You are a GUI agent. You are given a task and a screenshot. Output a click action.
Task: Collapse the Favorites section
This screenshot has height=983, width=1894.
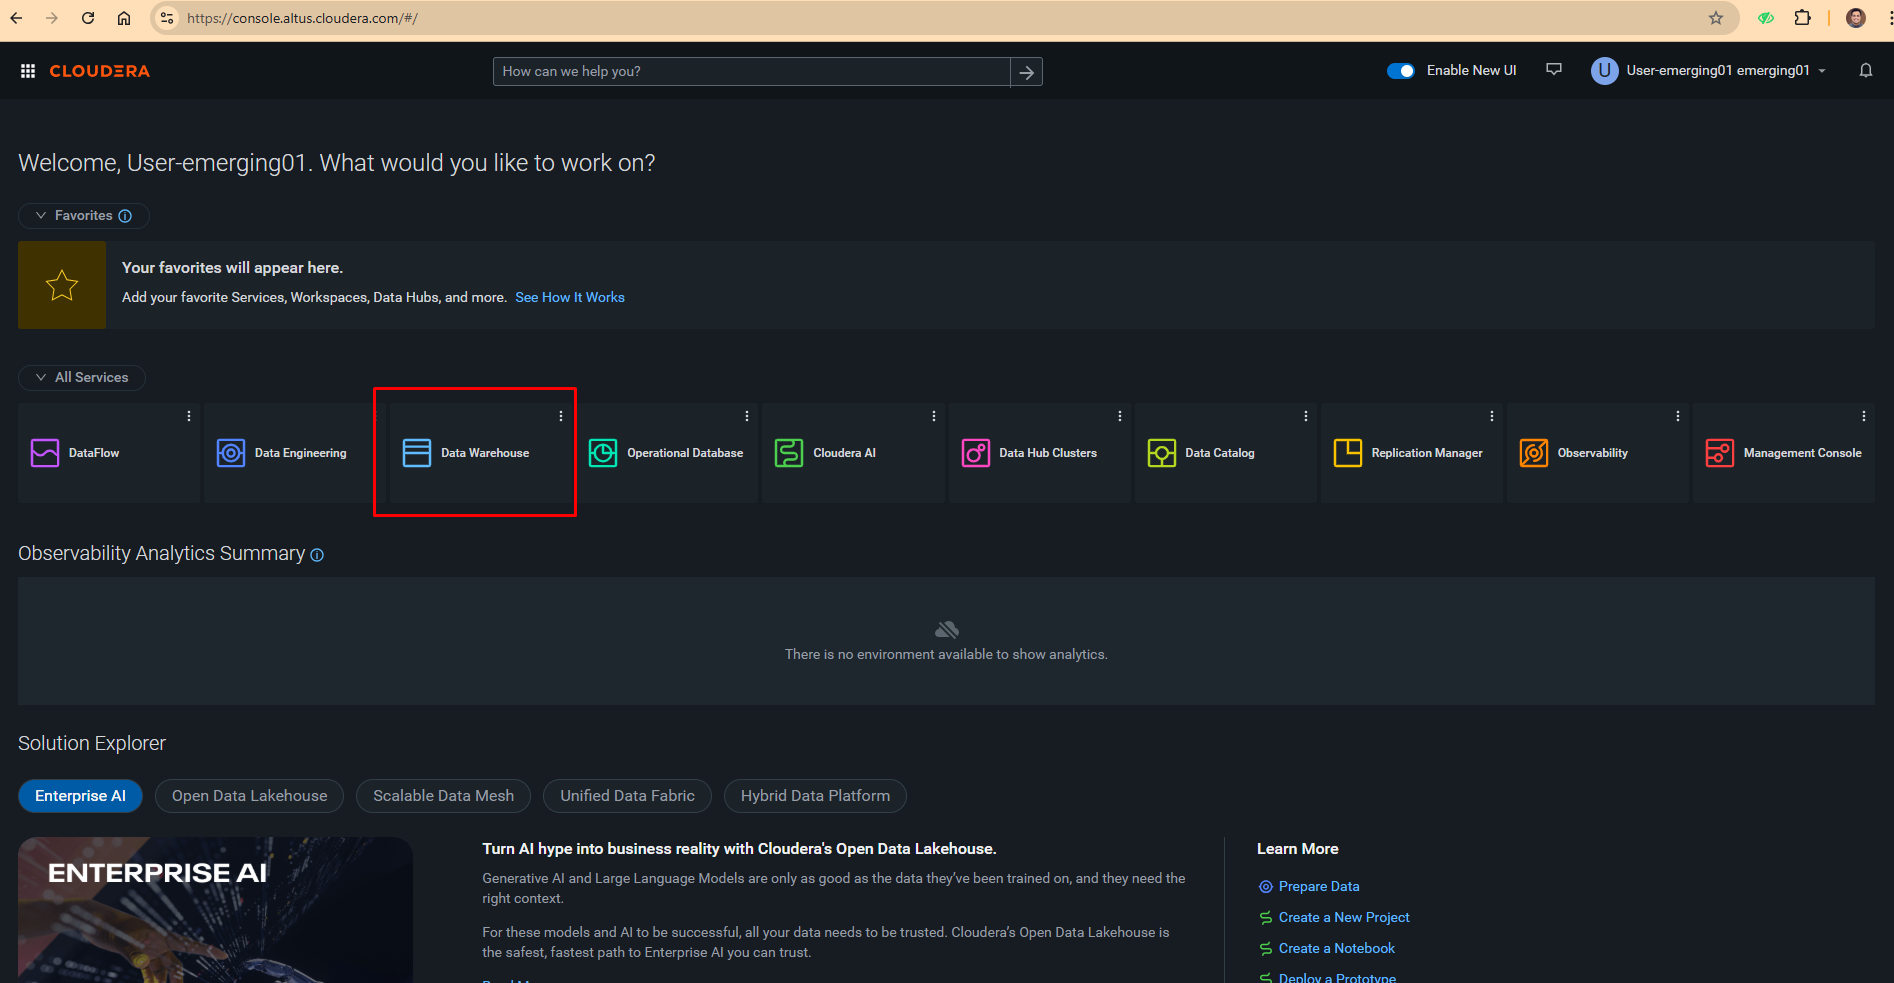(x=41, y=215)
